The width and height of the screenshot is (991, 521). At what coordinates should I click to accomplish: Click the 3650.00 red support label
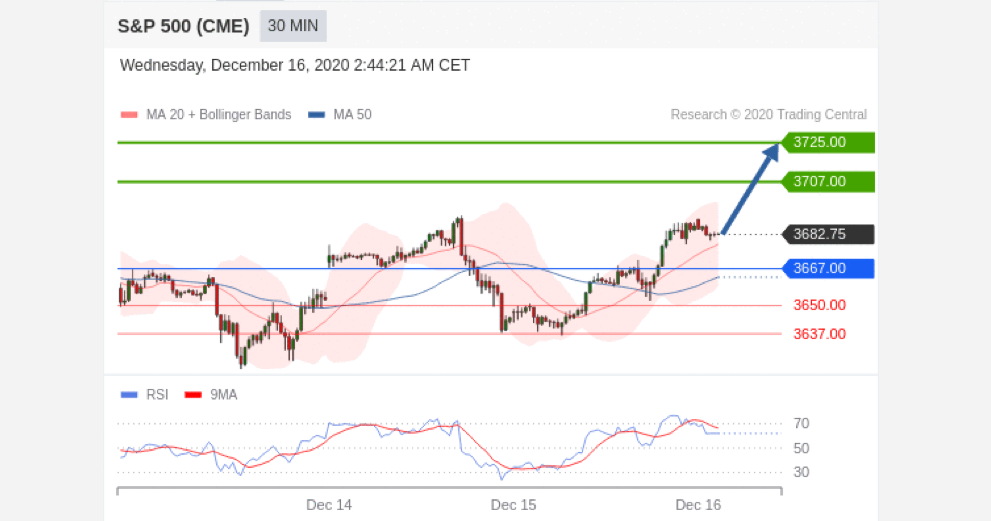[820, 305]
